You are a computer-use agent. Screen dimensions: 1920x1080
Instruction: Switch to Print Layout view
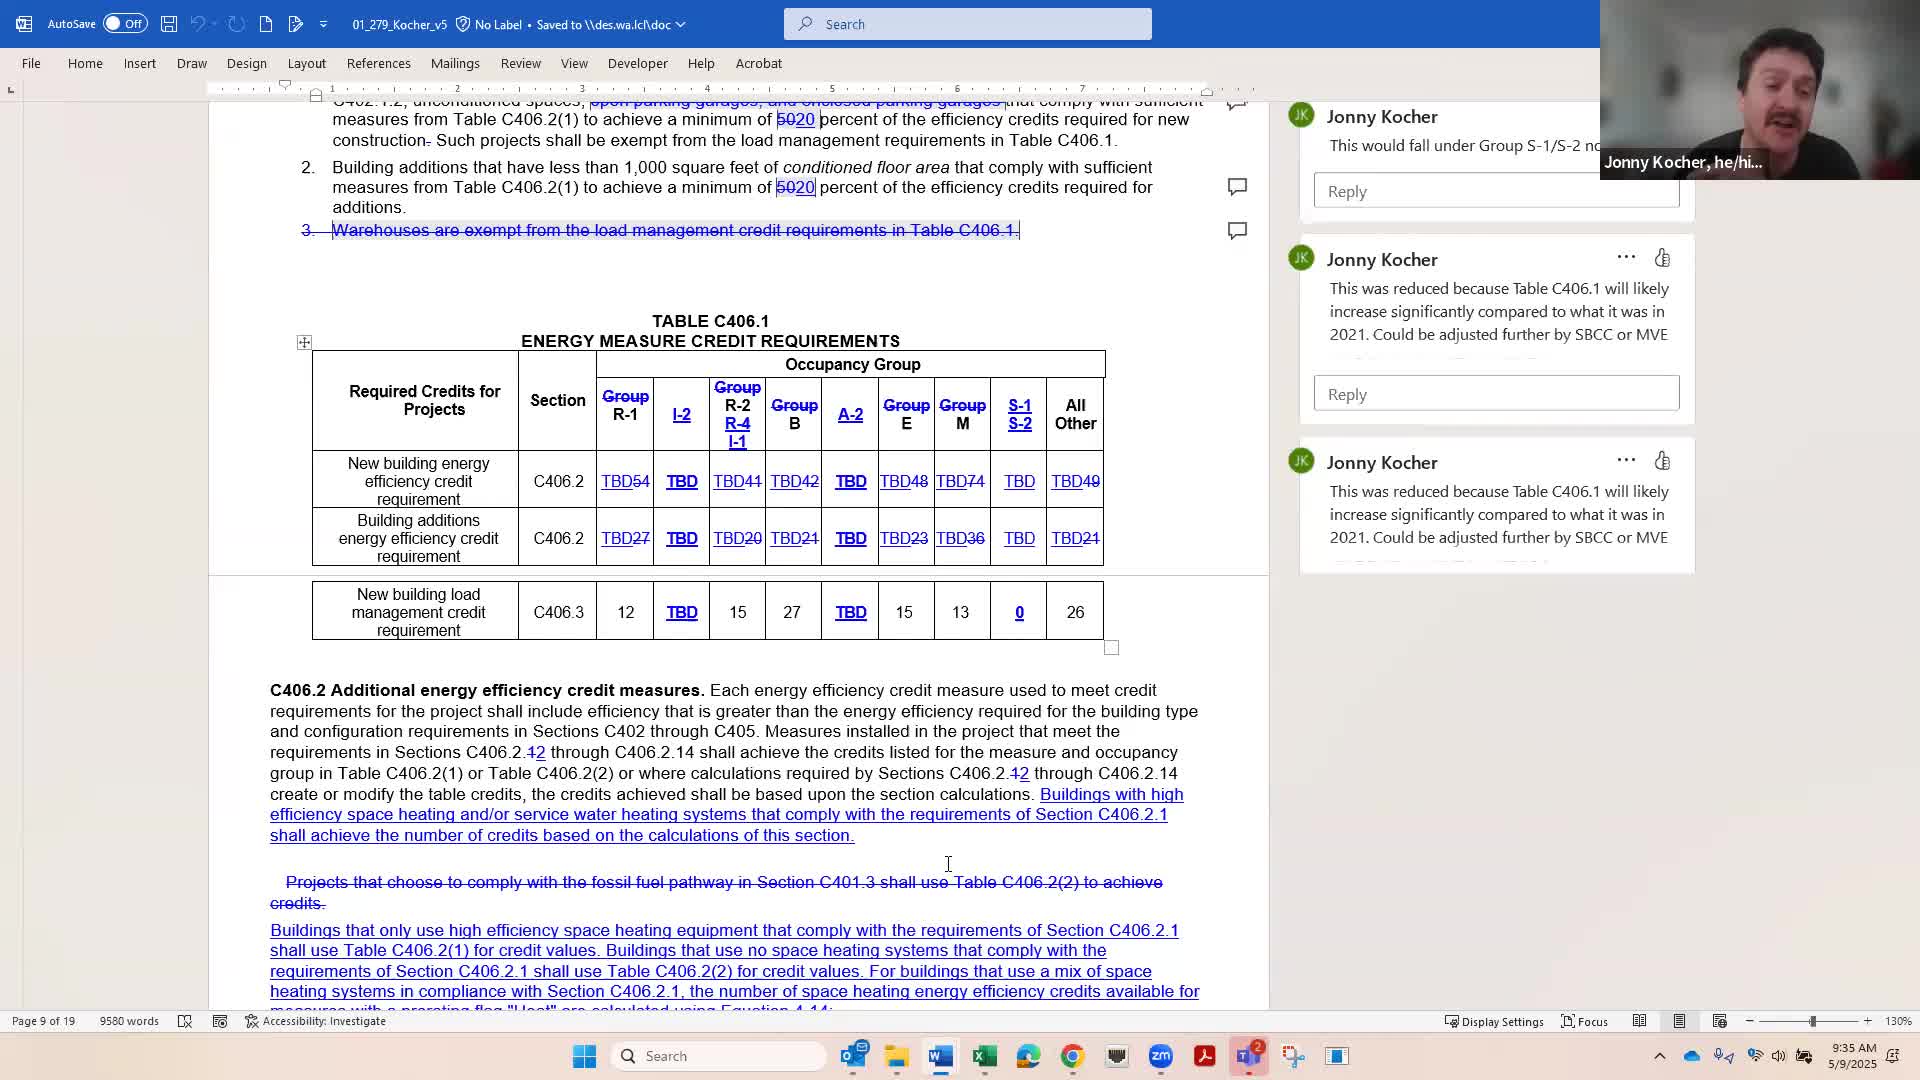tap(1679, 1021)
